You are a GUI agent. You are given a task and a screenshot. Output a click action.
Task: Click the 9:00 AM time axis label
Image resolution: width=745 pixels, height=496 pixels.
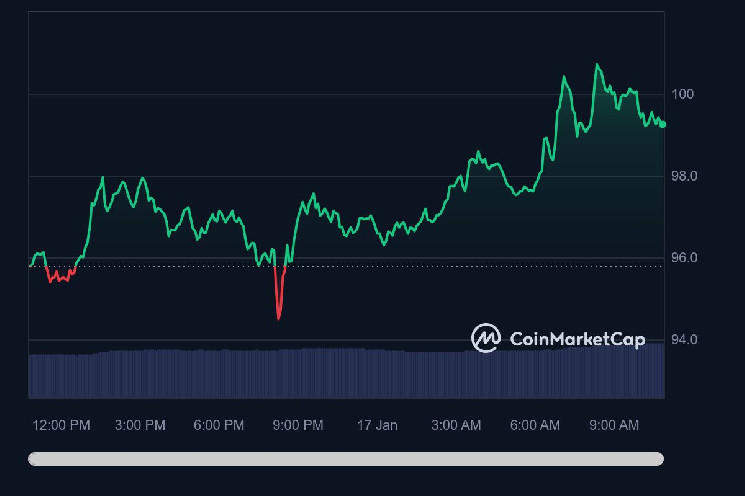pos(614,425)
